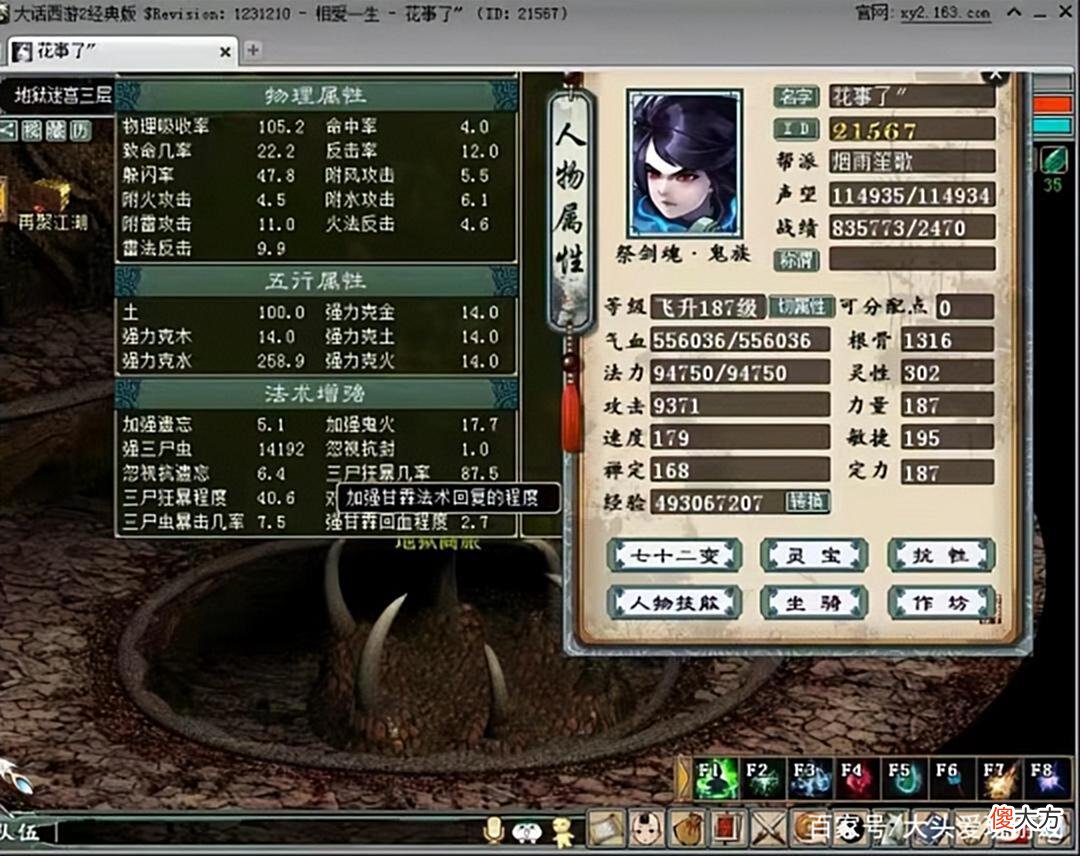Activate the F6 skill shortcut slot

tap(952, 779)
